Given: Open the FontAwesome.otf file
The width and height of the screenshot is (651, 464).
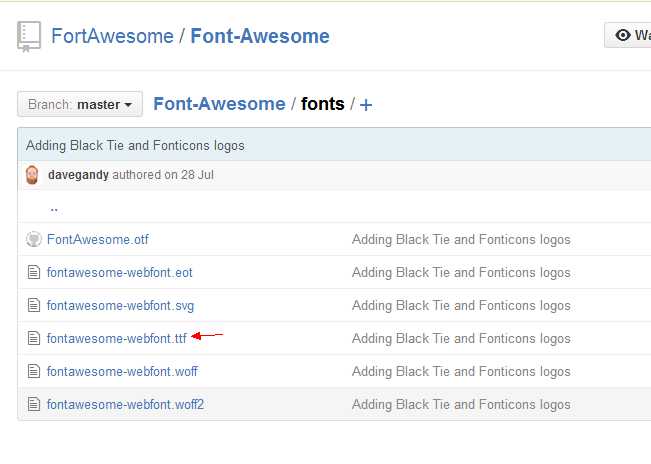Looking at the screenshot, I should pyautogui.click(x=98, y=239).
